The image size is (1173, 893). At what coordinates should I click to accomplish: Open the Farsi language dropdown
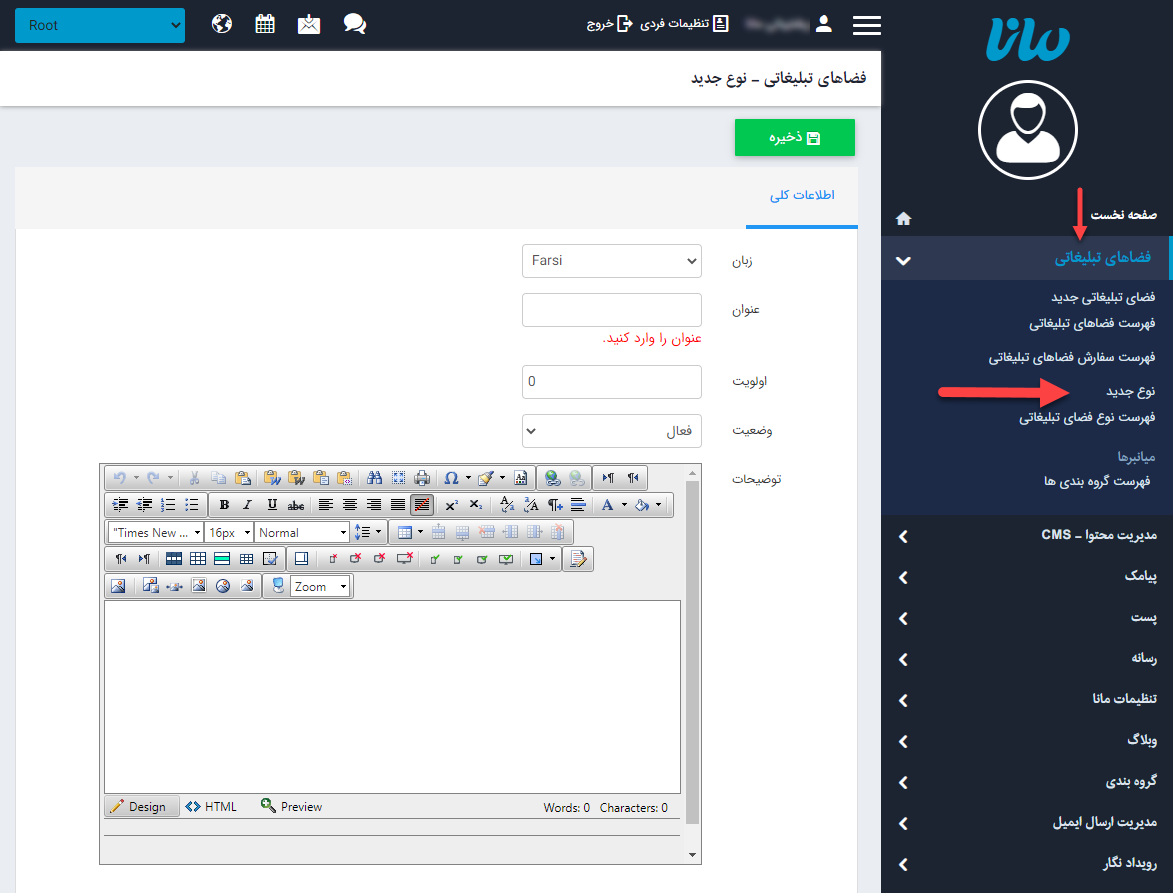tap(611, 261)
